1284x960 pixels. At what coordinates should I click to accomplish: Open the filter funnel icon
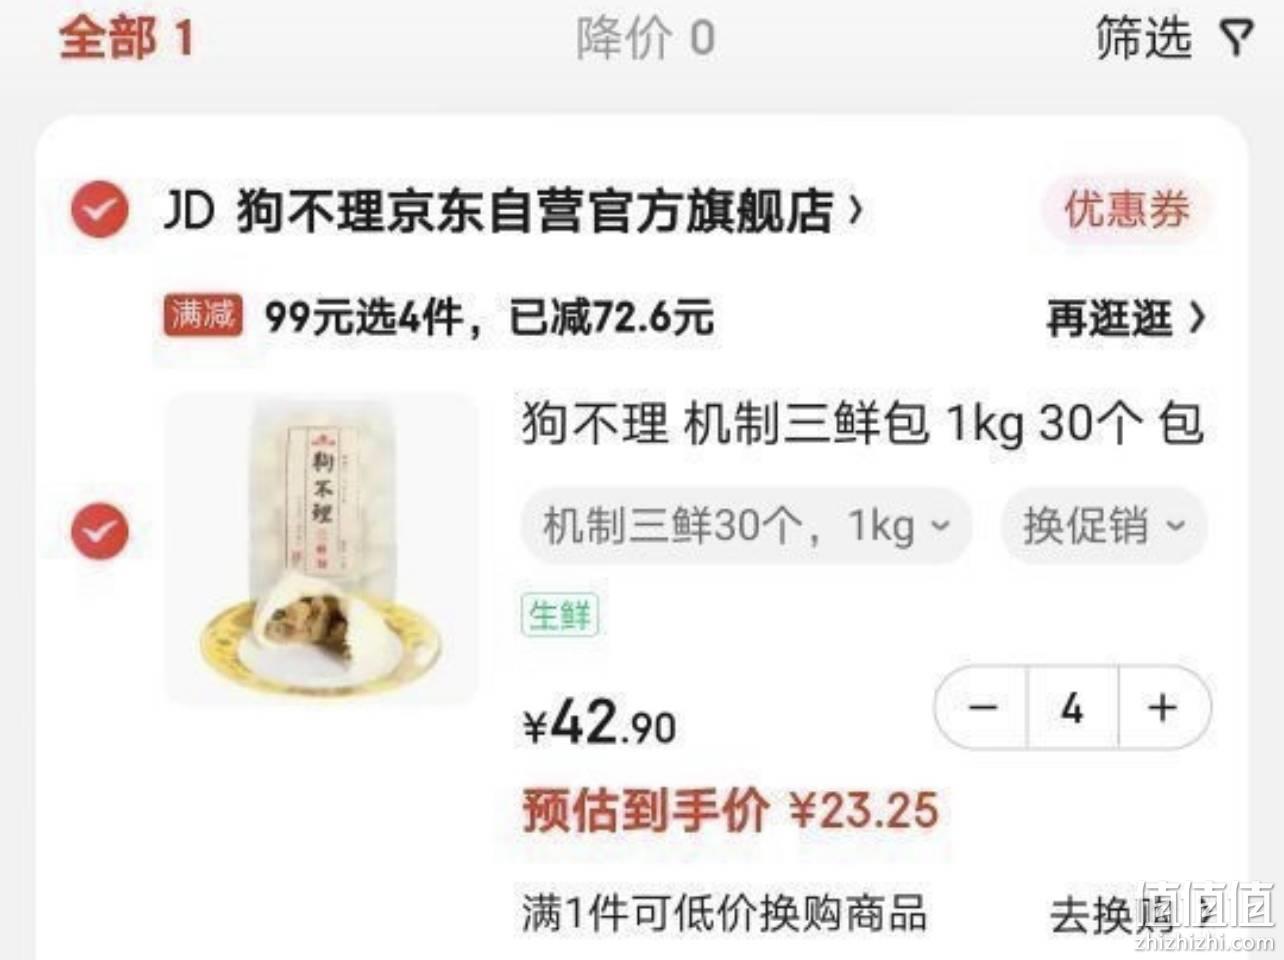pos(1237,38)
